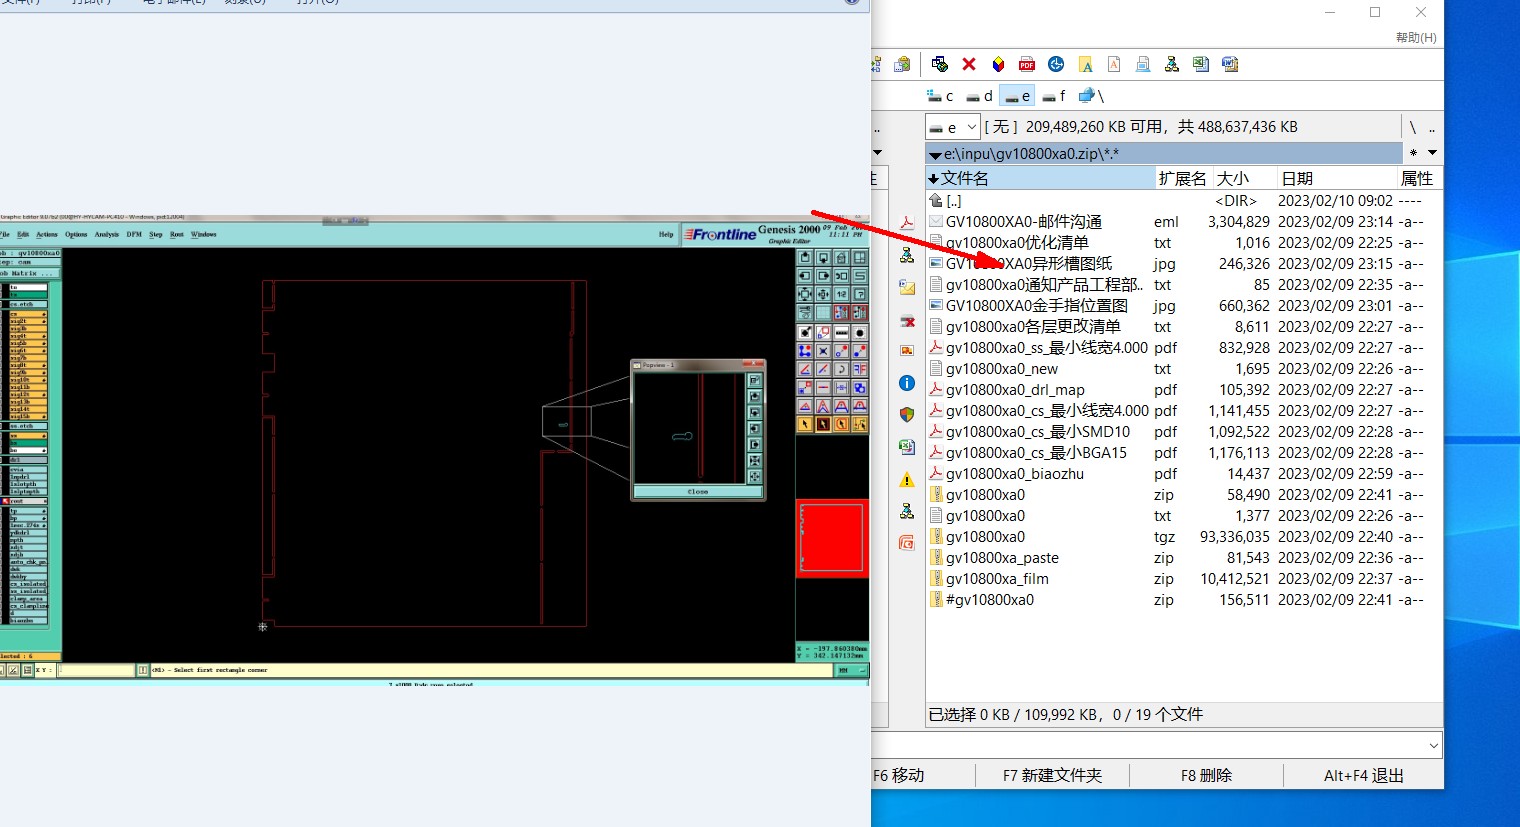Viewport: 1520px width, 827px height.
Task: Click the computer and globe icon in toolbar
Action: point(940,64)
